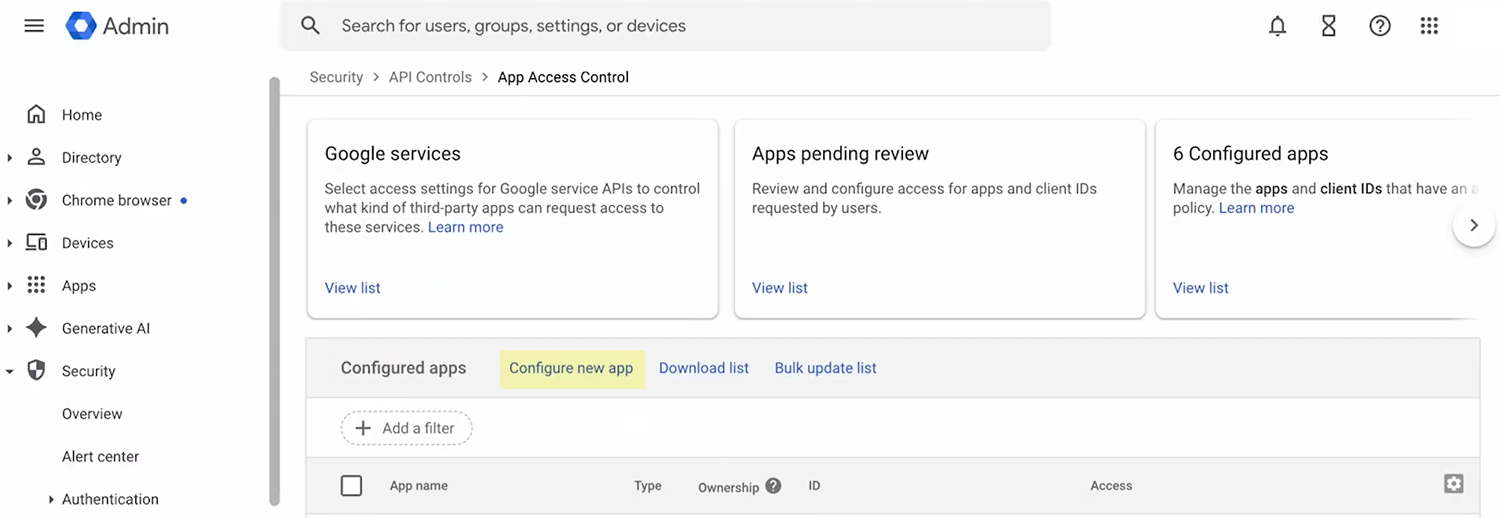Click Add a filter button
1500x518 pixels.
pos(406,428)
